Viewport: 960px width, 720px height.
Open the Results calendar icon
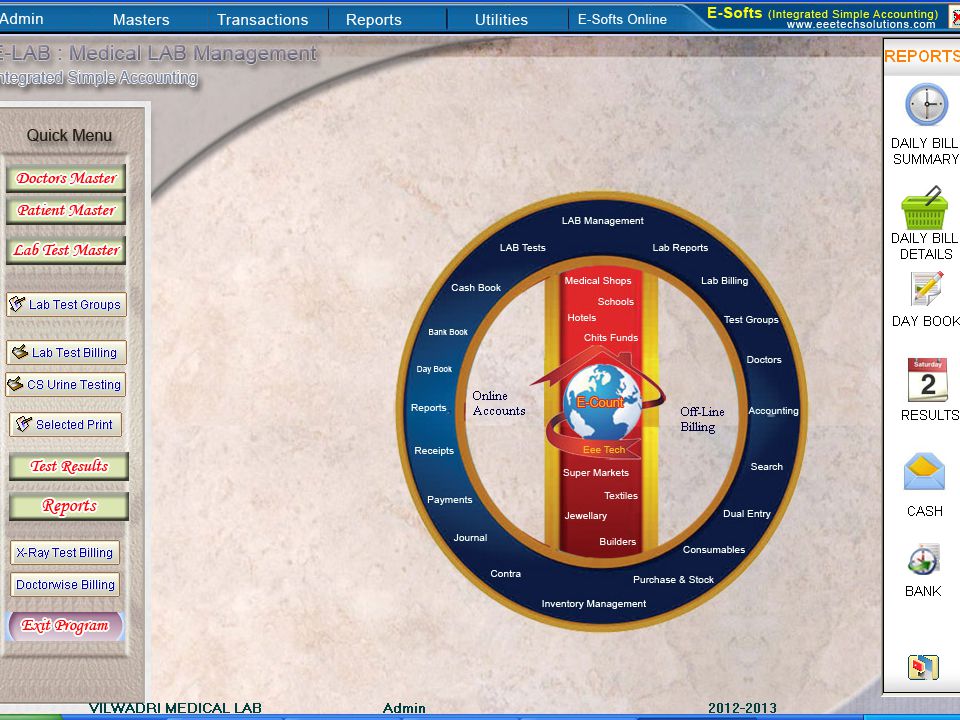tap(928, 379)
